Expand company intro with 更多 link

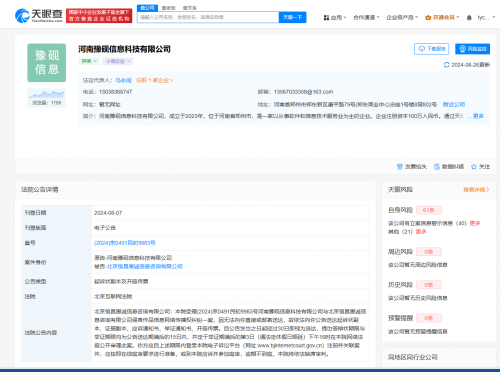click(478, 116)
